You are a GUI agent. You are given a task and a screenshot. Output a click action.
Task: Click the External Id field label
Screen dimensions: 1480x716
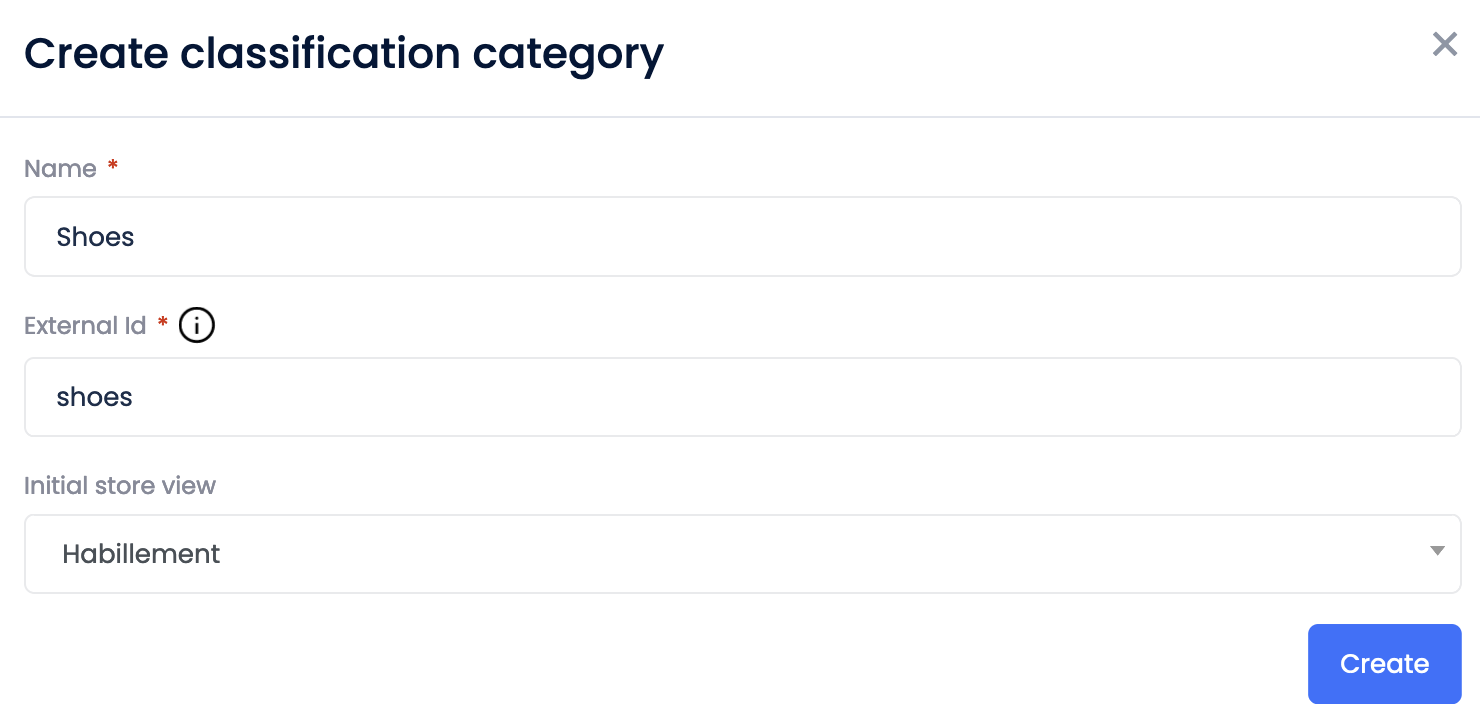tap(85, 325)
